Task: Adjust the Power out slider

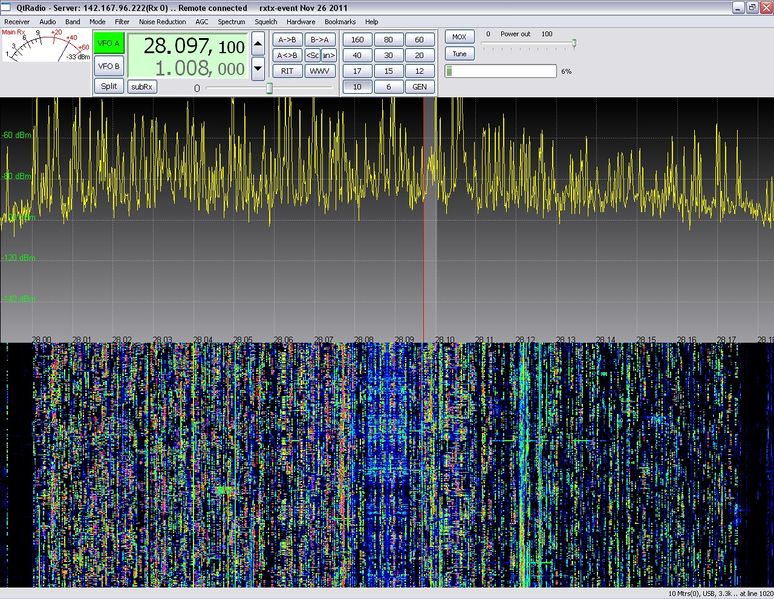Action: pos(573,43)
